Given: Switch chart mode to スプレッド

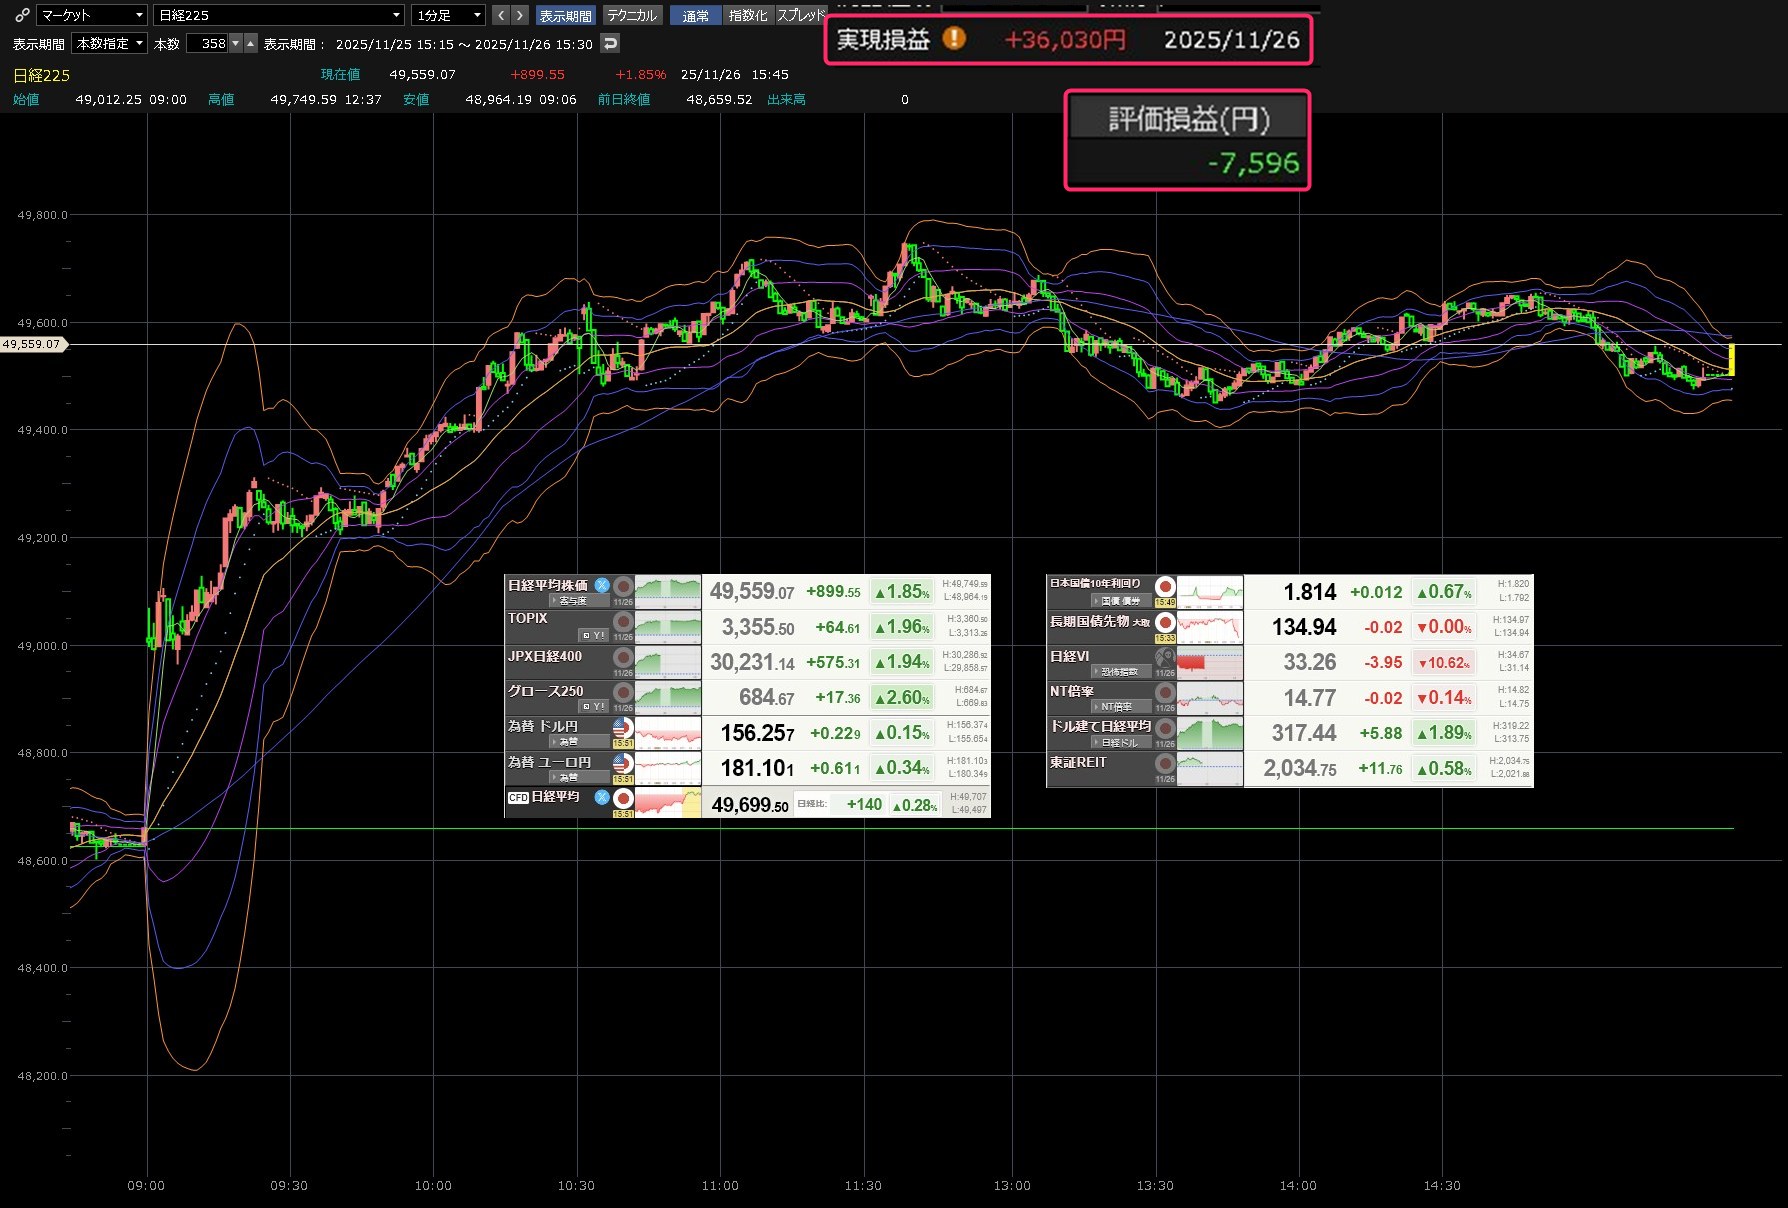Looking at the screenshot, I should pyautogui.click(x=801, y=15).
